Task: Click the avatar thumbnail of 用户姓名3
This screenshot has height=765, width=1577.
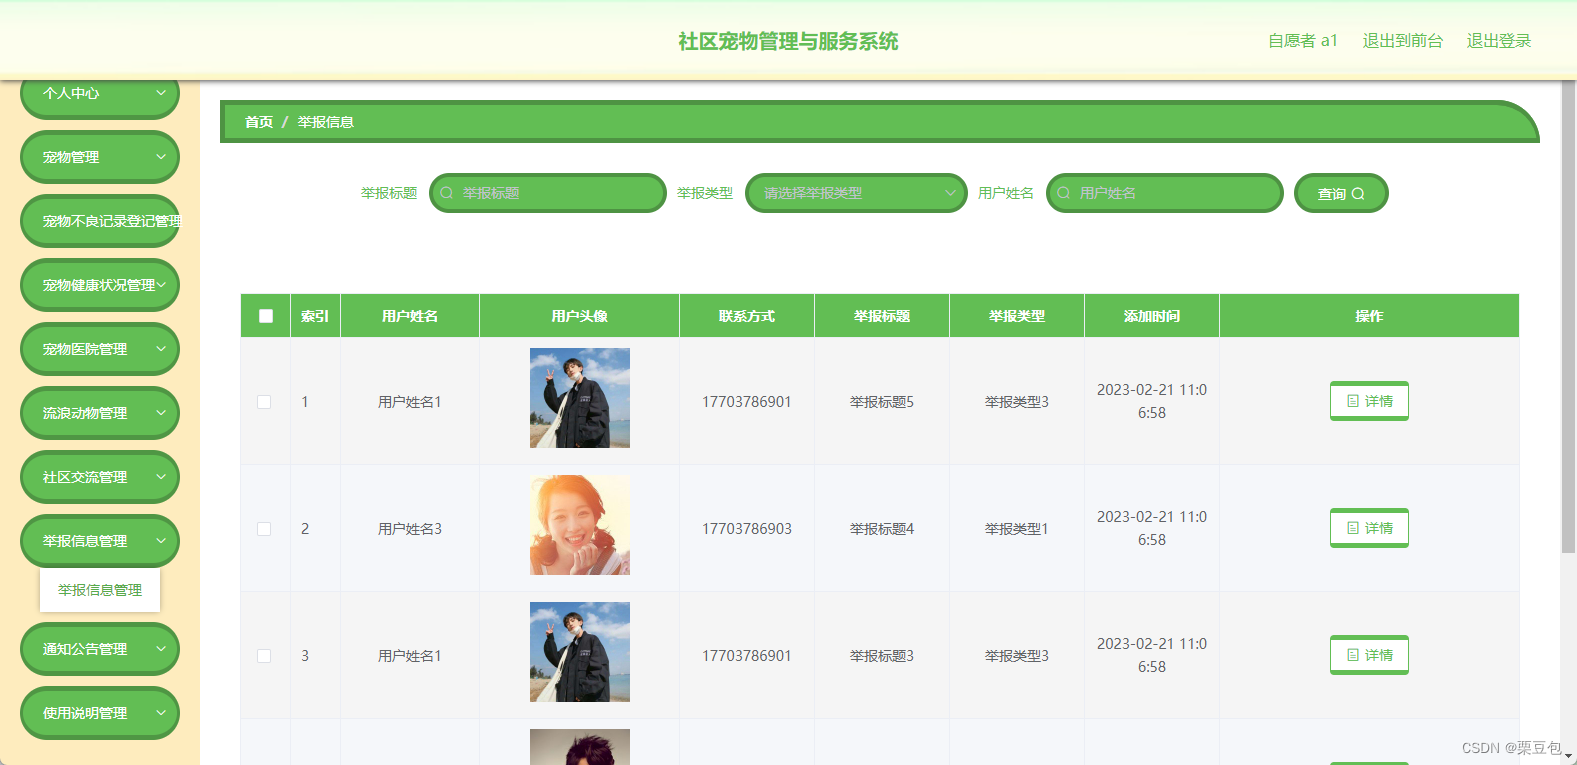Action: (x=580, y=525)
